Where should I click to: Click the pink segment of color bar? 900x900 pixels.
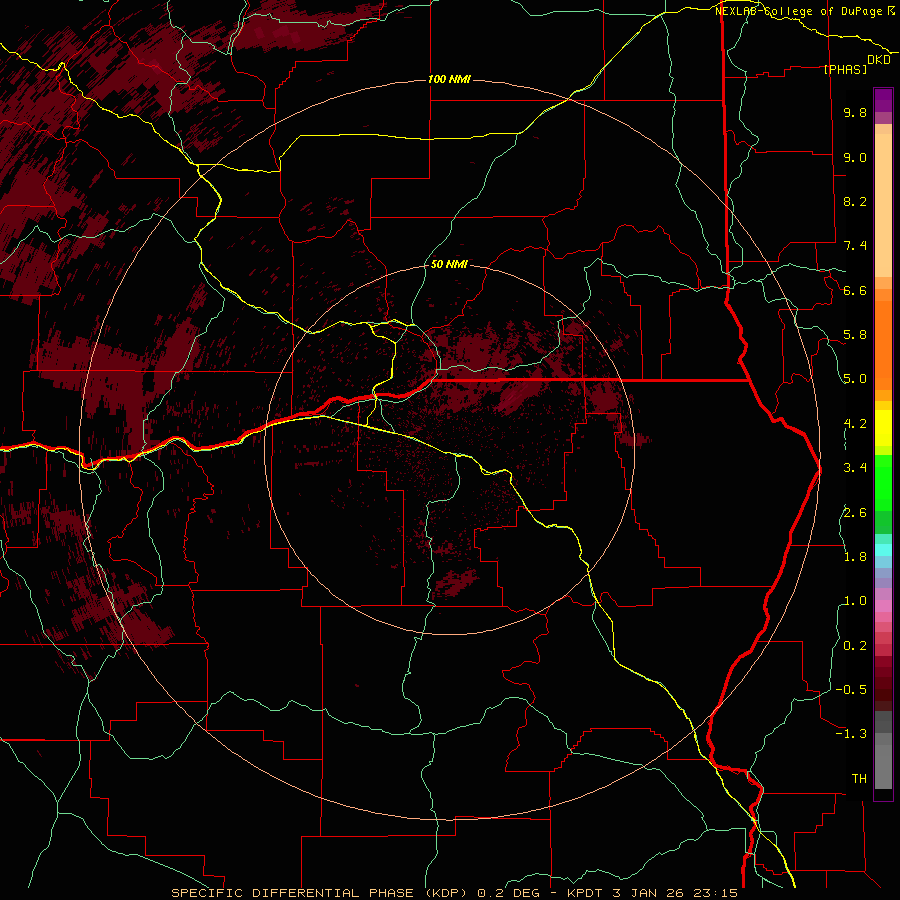(883, 606)
